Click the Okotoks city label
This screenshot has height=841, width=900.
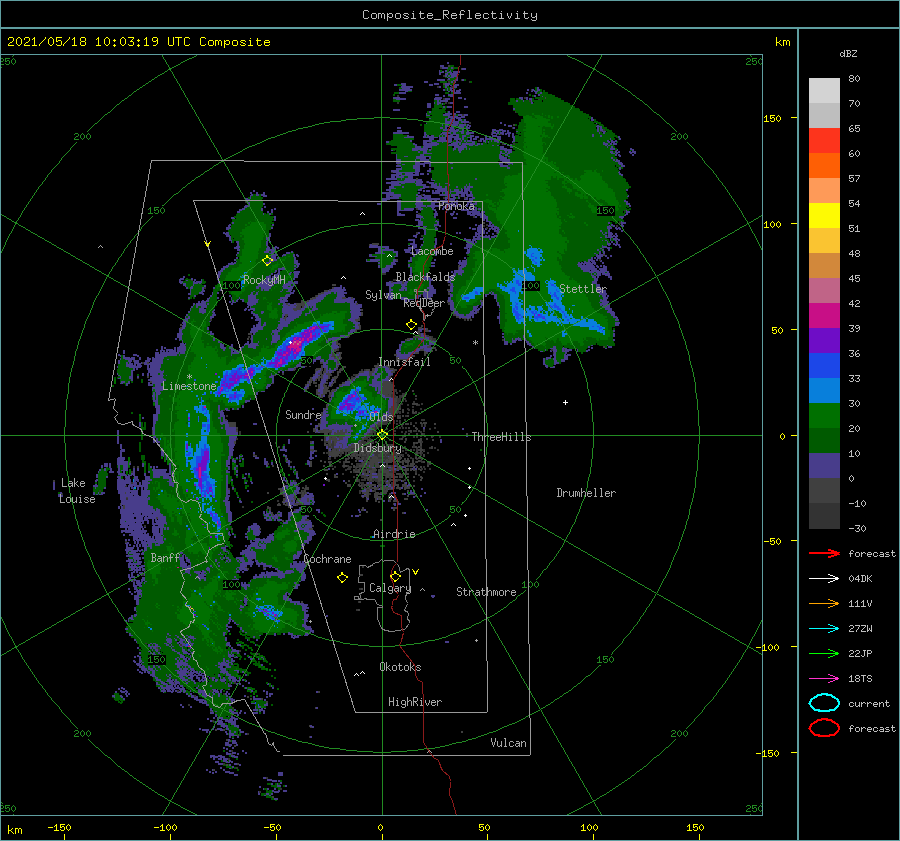click(x=400, y=667)
